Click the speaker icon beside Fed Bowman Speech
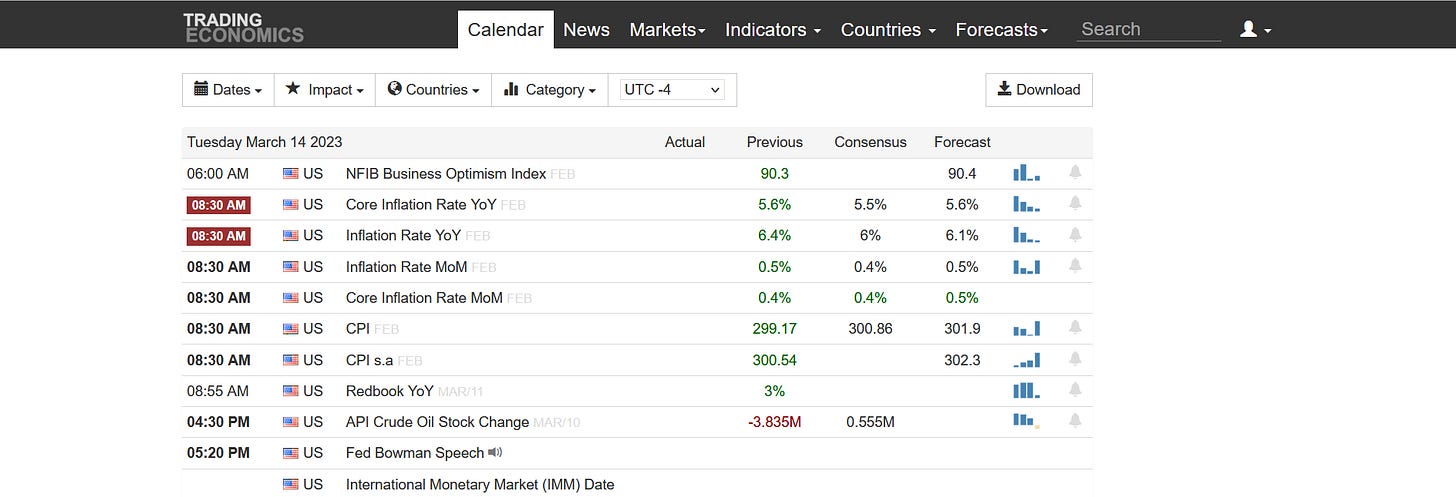Screen dimensions: 1456x497 tap(495, 453)
